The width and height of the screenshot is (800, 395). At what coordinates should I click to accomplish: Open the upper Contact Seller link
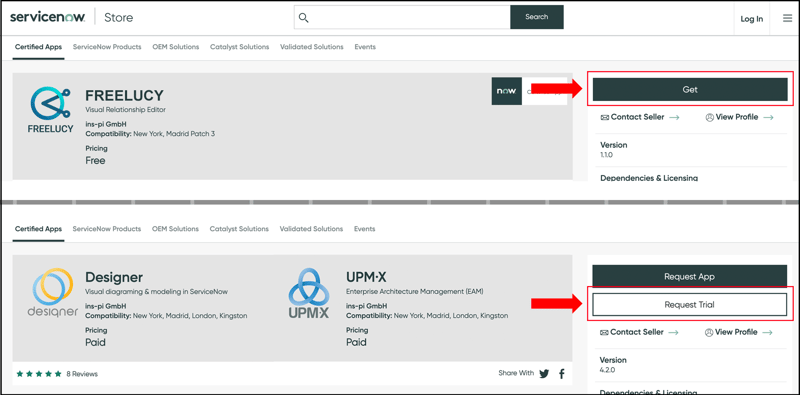(638, 117)
